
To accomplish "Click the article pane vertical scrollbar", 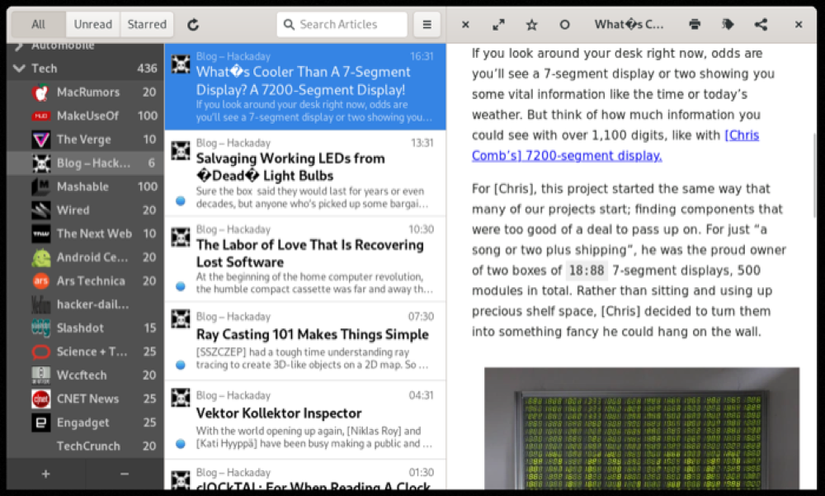I will pos(814,174).
